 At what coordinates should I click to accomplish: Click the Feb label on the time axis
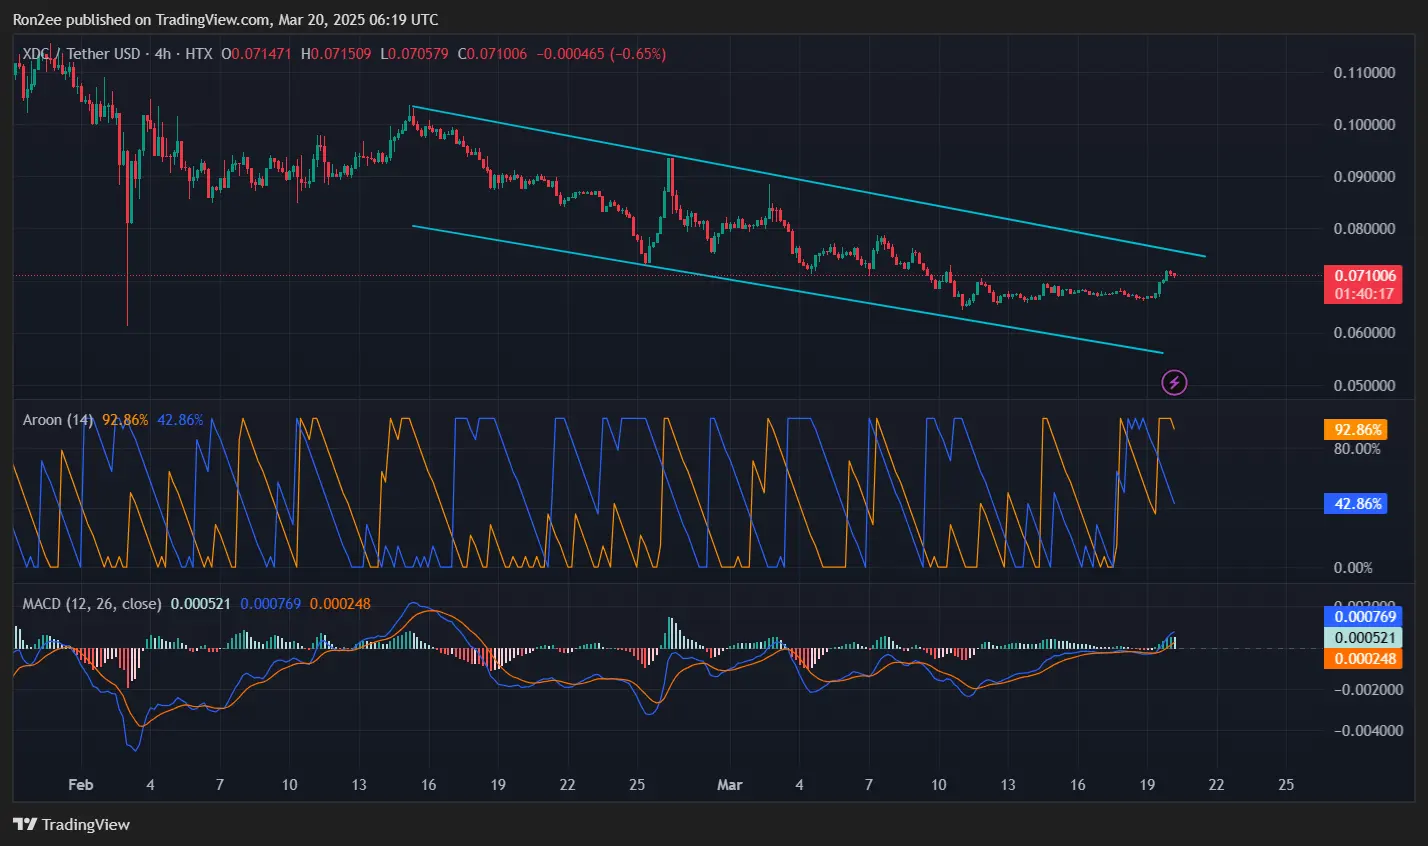pos(80,785)
